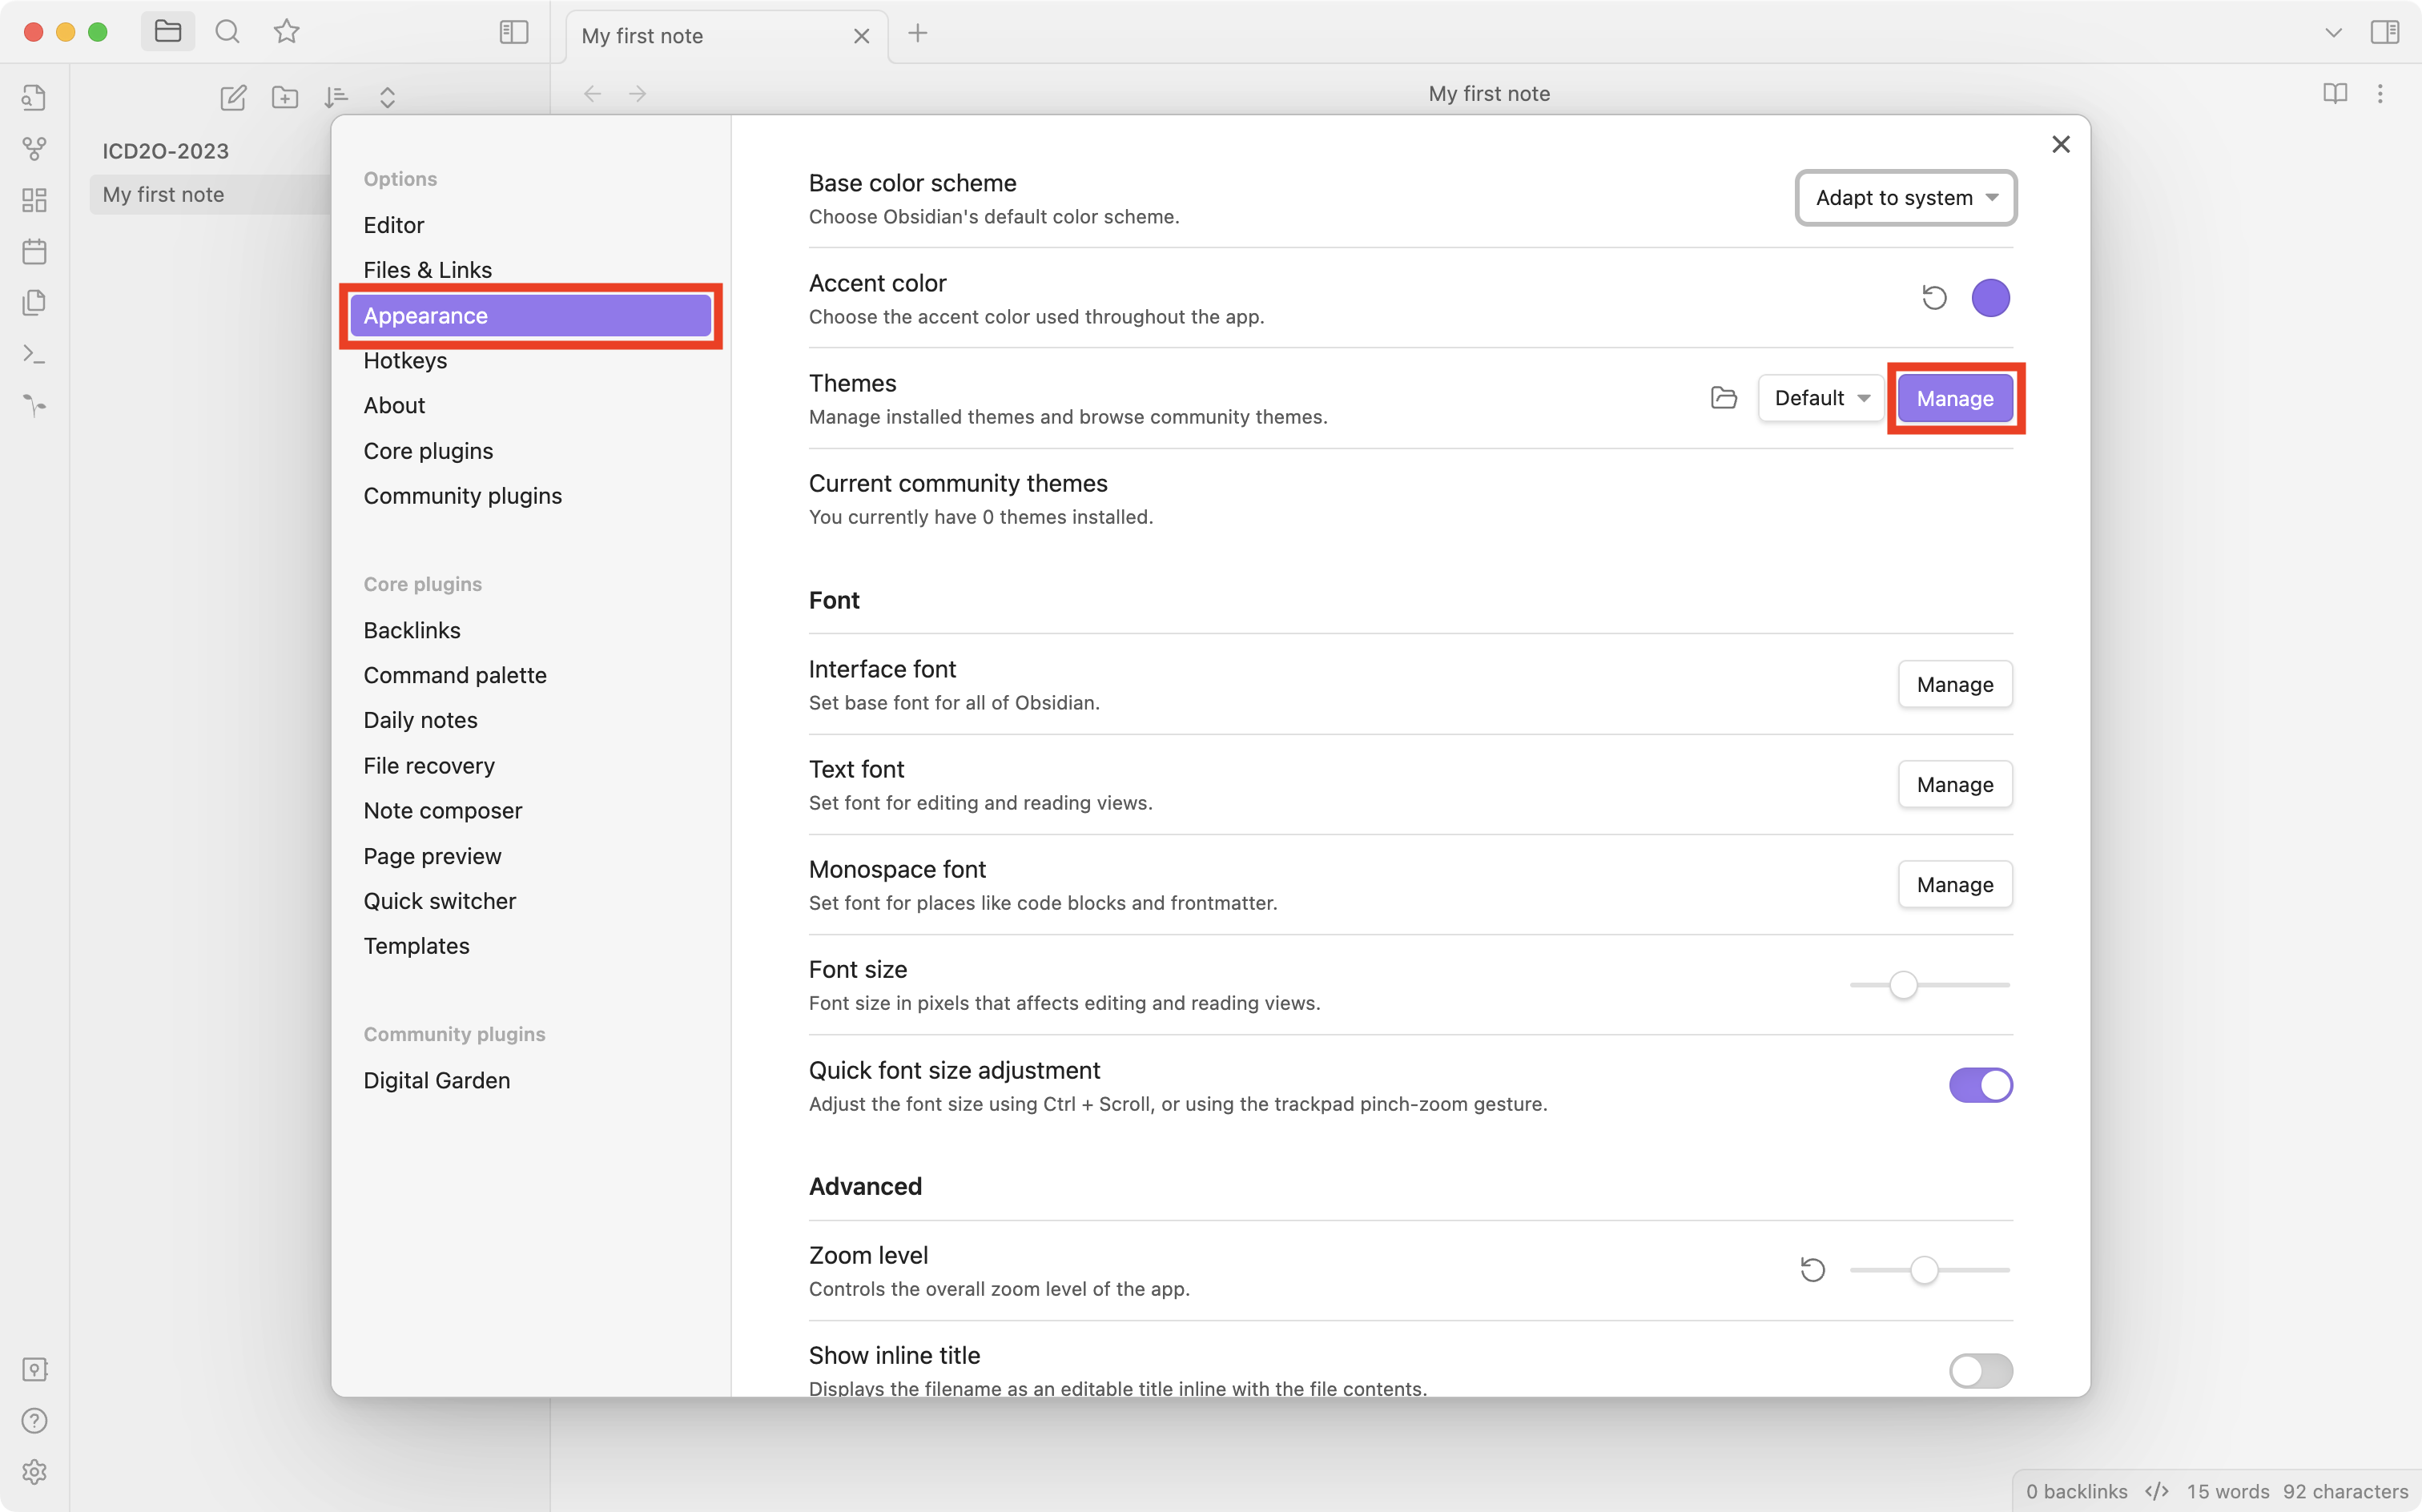This screenshot has width=2422, height=1512.
Task: Open Command palette plugin settings
Action: pyautogui.click(x=531, y=675)
